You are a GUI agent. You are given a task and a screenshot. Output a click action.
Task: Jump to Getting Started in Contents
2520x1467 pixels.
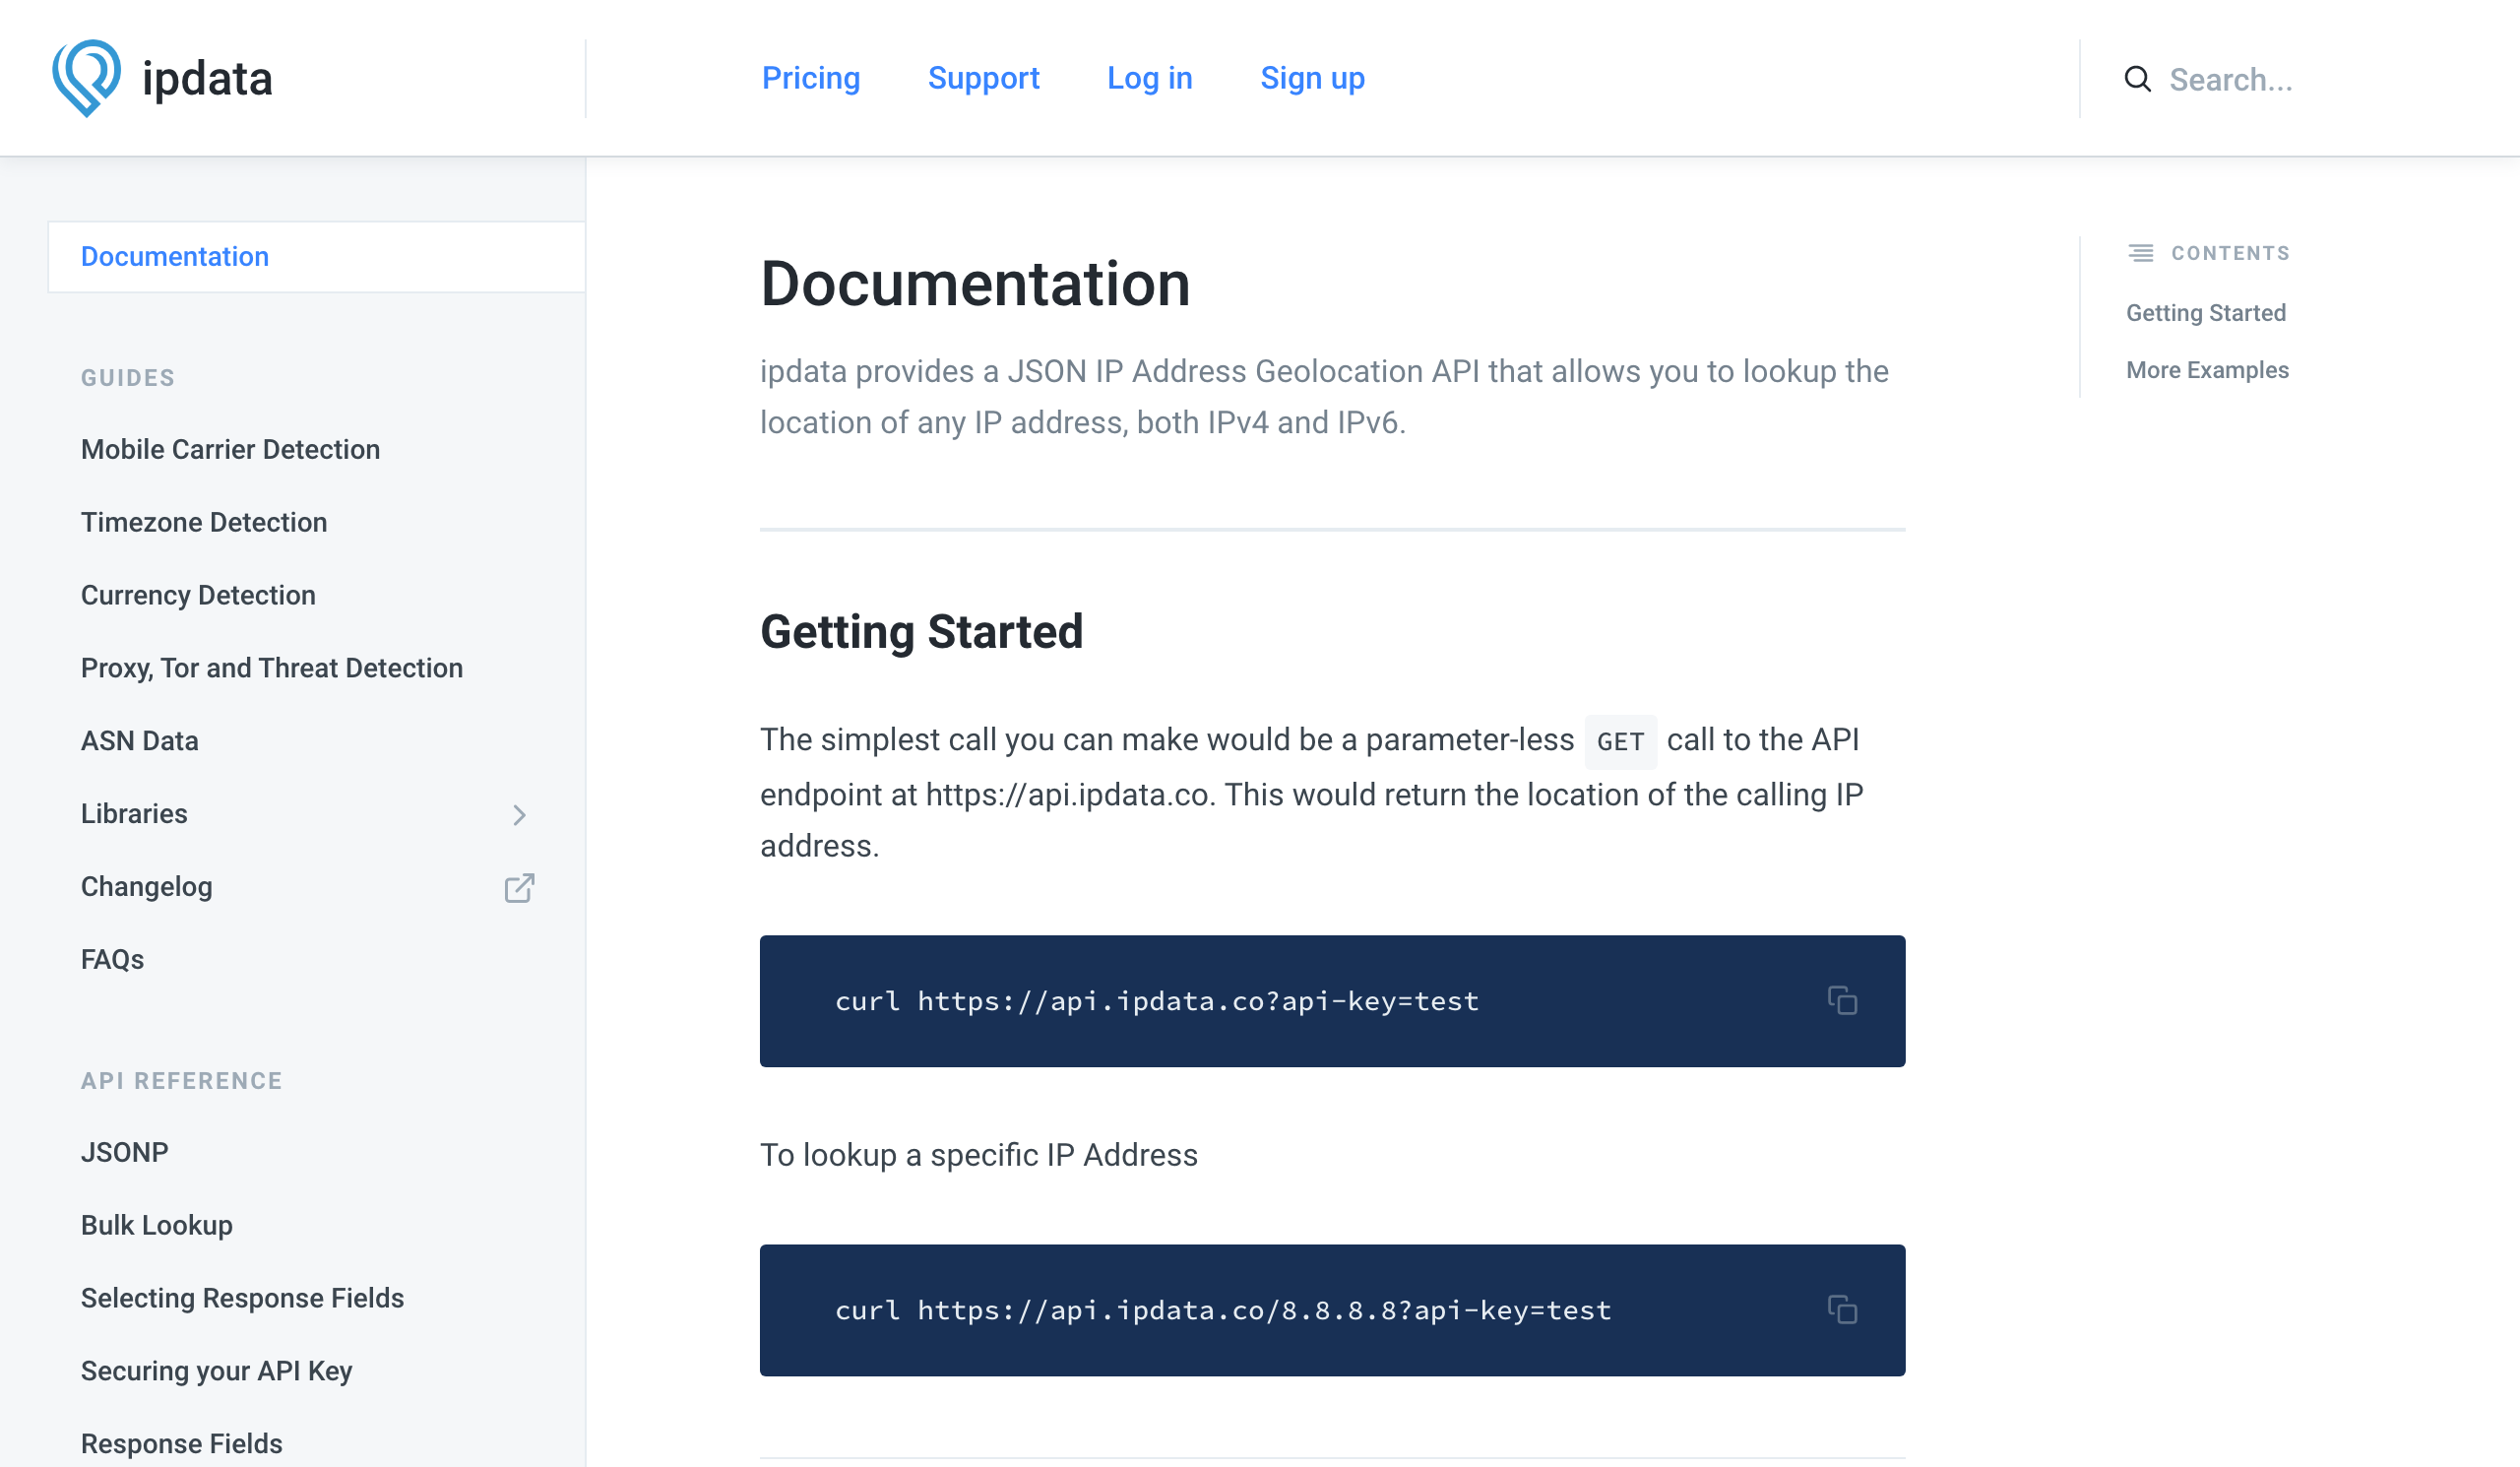[x=2206, y=313]
